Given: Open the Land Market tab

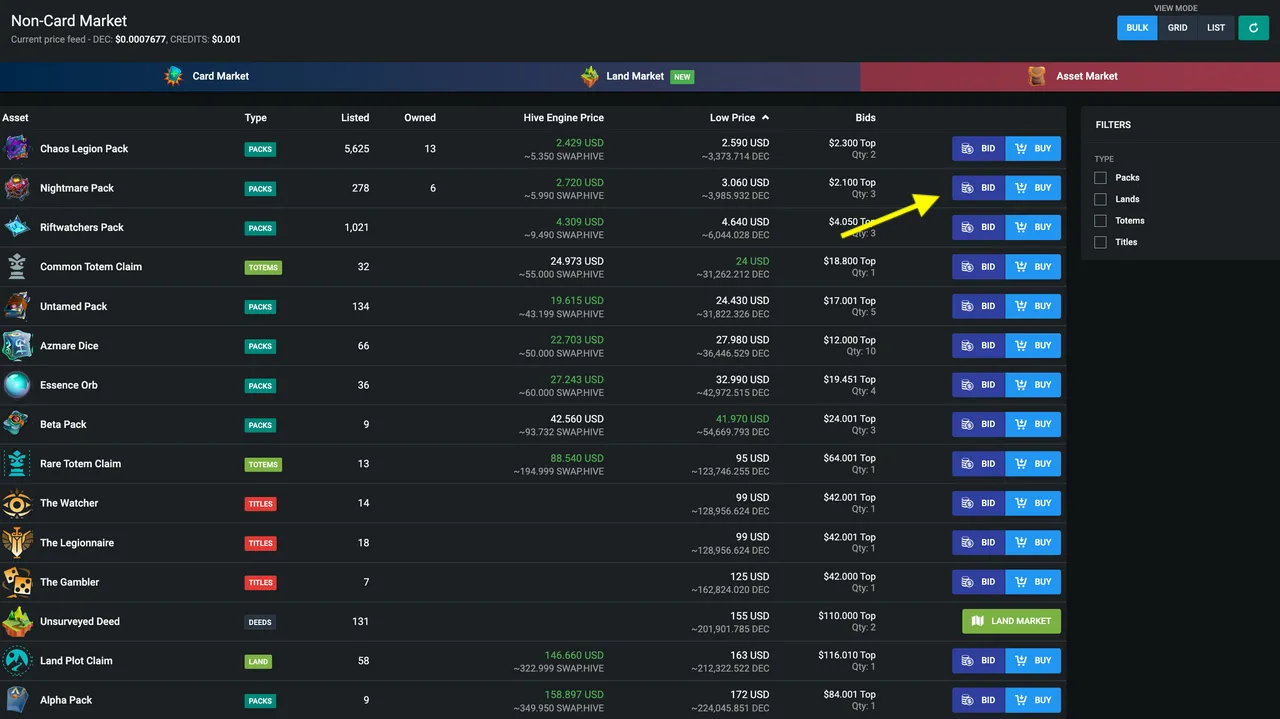Looking at the screenshot, I should point(637,76).
